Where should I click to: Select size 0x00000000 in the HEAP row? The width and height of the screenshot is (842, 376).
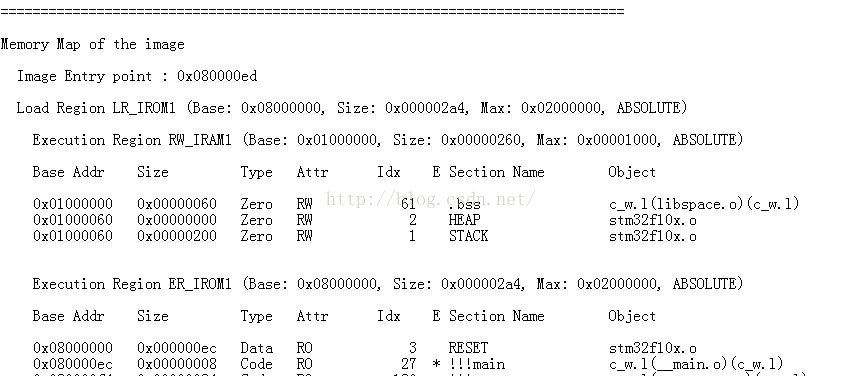click(x=177, y=220)
